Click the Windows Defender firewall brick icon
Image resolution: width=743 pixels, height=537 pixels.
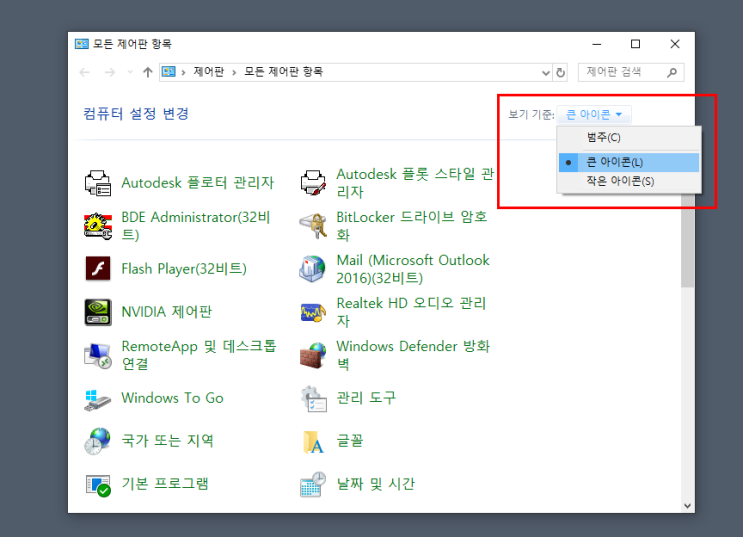(313, 355)
